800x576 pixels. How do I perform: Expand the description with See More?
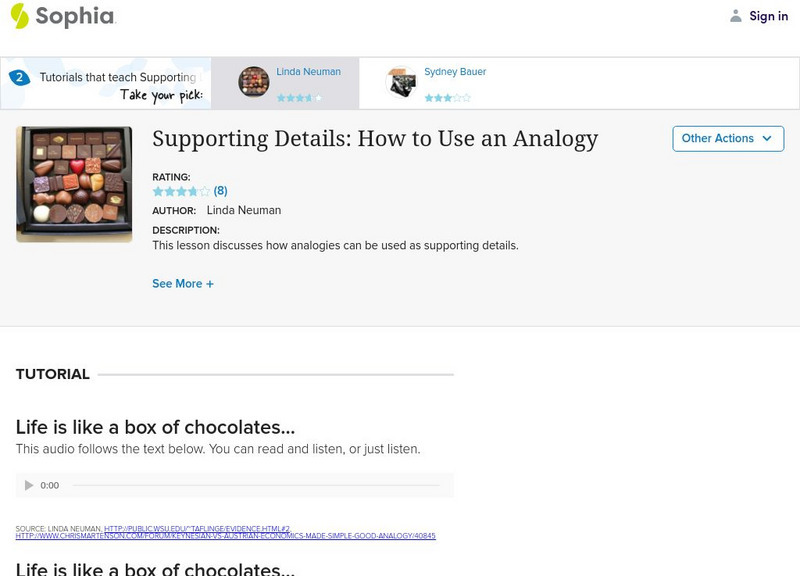tap(181, 283)
